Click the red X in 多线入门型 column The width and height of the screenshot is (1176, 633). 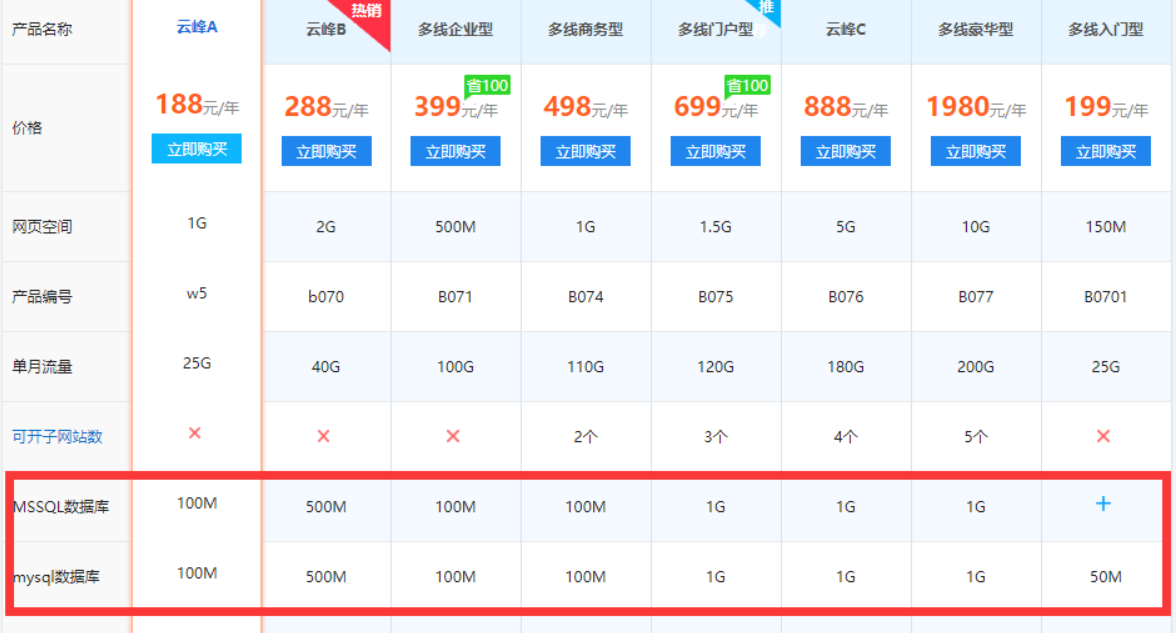coord(1103,436)
